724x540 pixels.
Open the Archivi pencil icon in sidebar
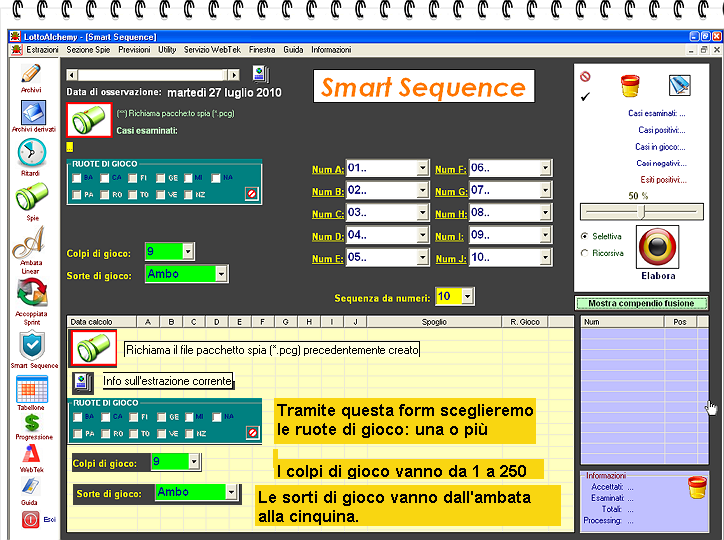pyautogui.click(x=31, y=73)
